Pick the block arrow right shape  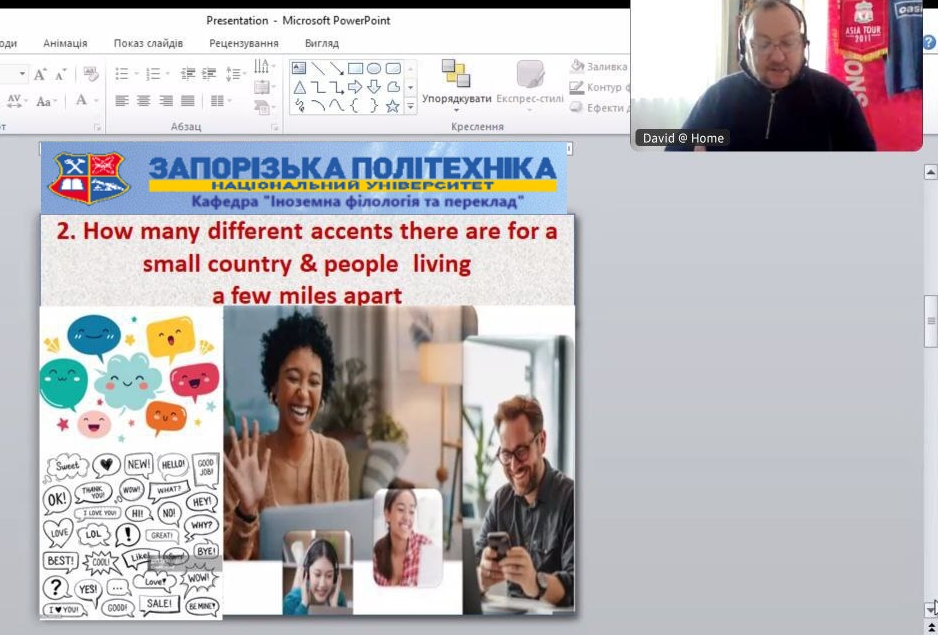pyautogui.click(x=355, y=87)
